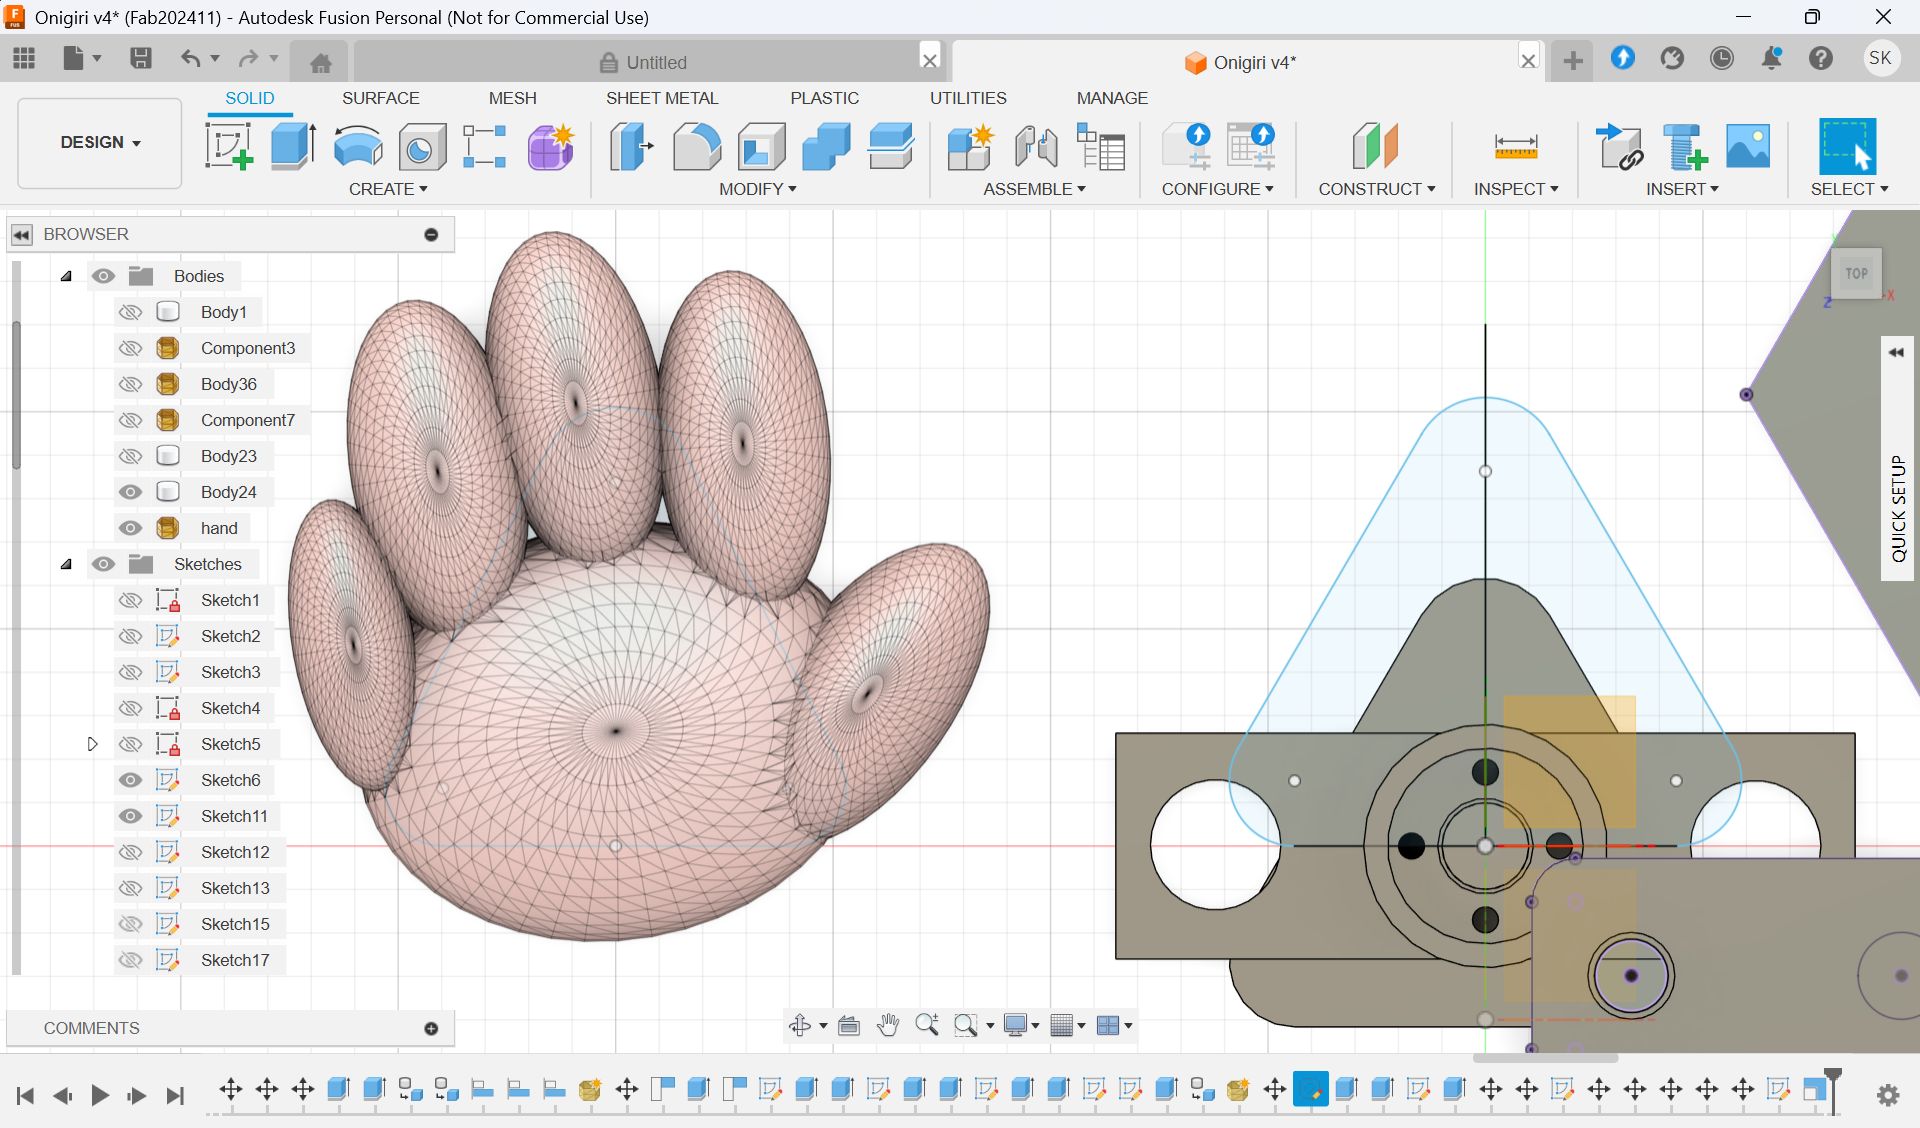1920x1128 pixels.
Task: Select the Insert Derive icon
Action: [1619, 146]
